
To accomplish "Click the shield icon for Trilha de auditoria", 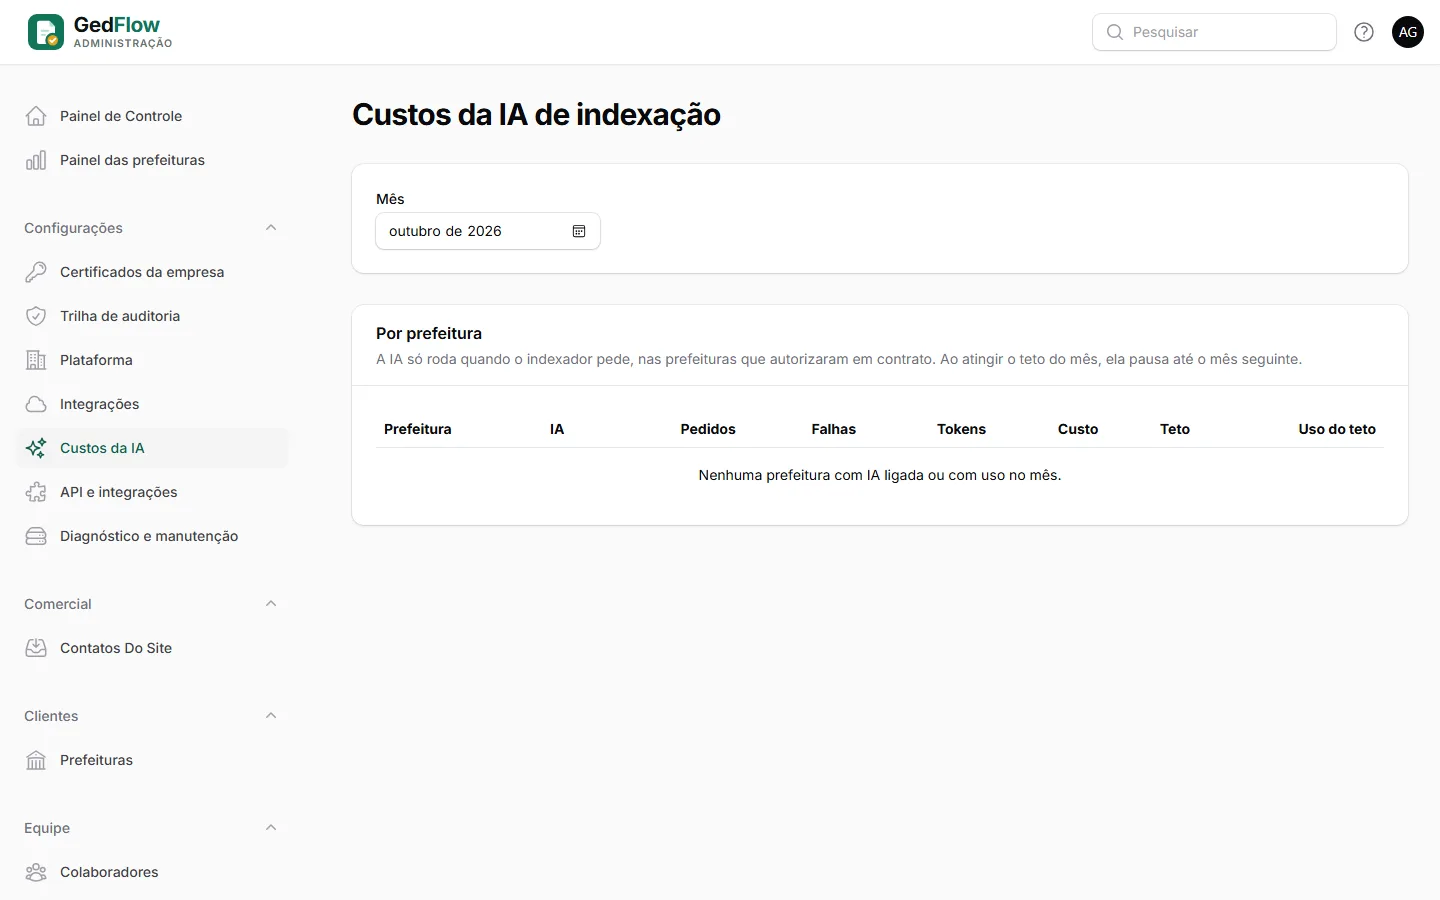I will coord(36,316).
